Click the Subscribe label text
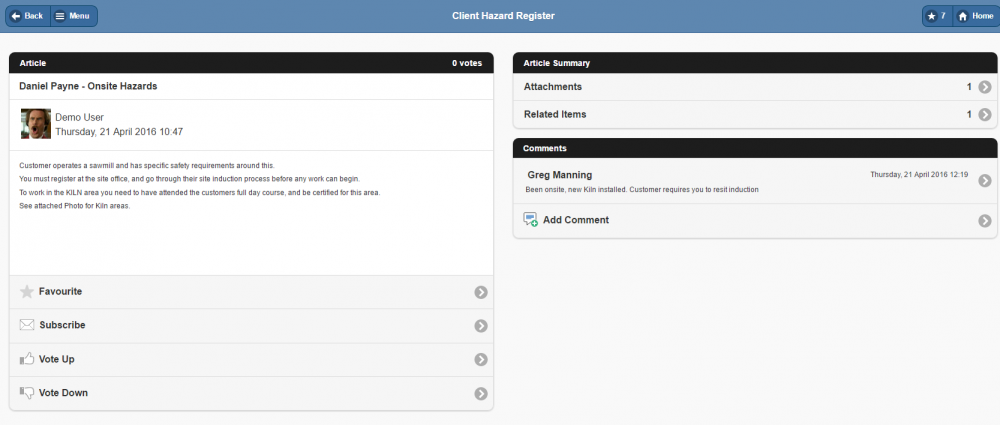 (x=62, y=325)
